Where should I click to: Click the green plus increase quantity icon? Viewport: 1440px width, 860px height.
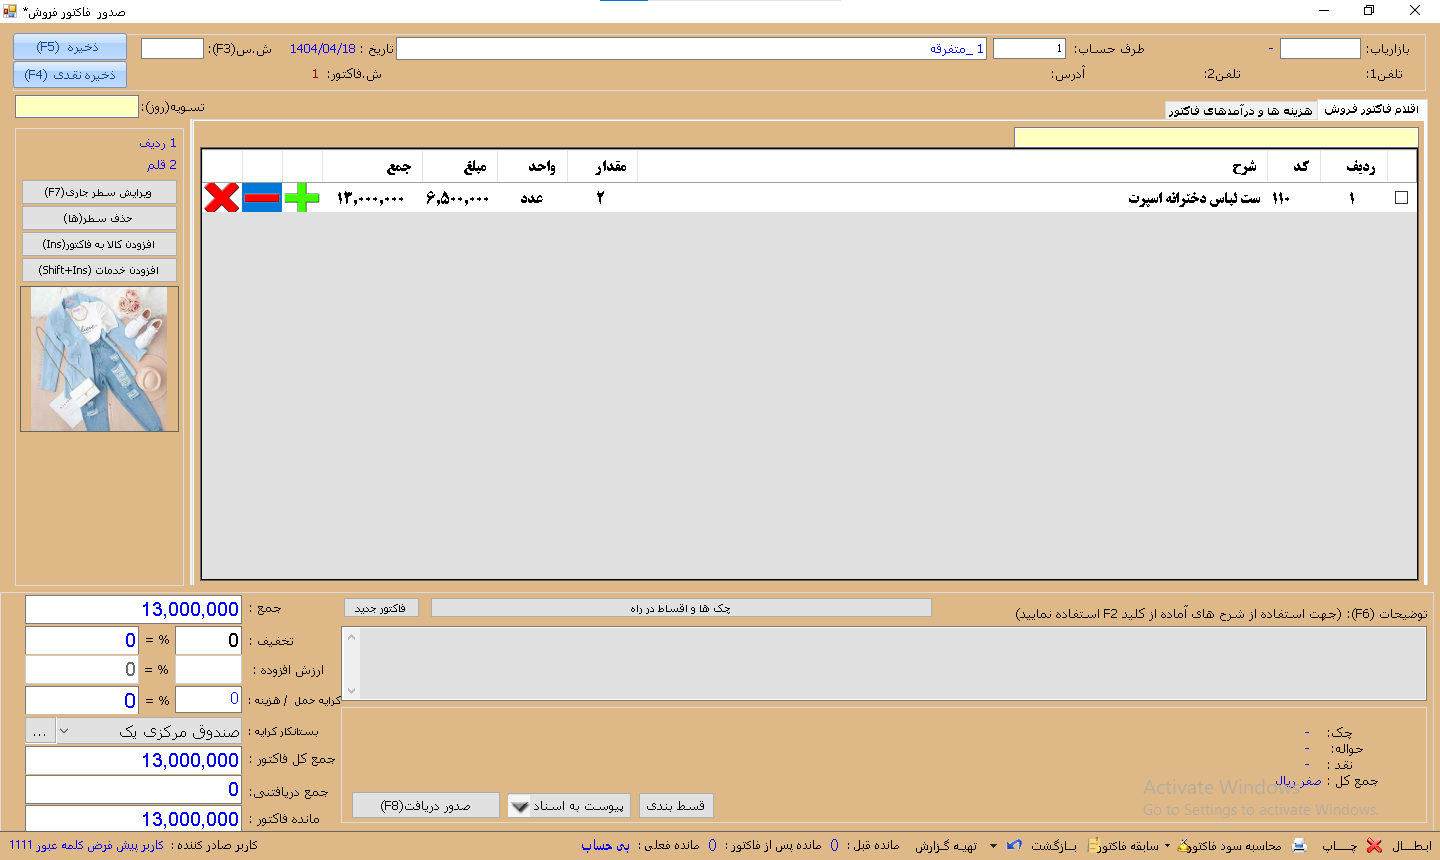pyautogui.click(x=302, y=198)
